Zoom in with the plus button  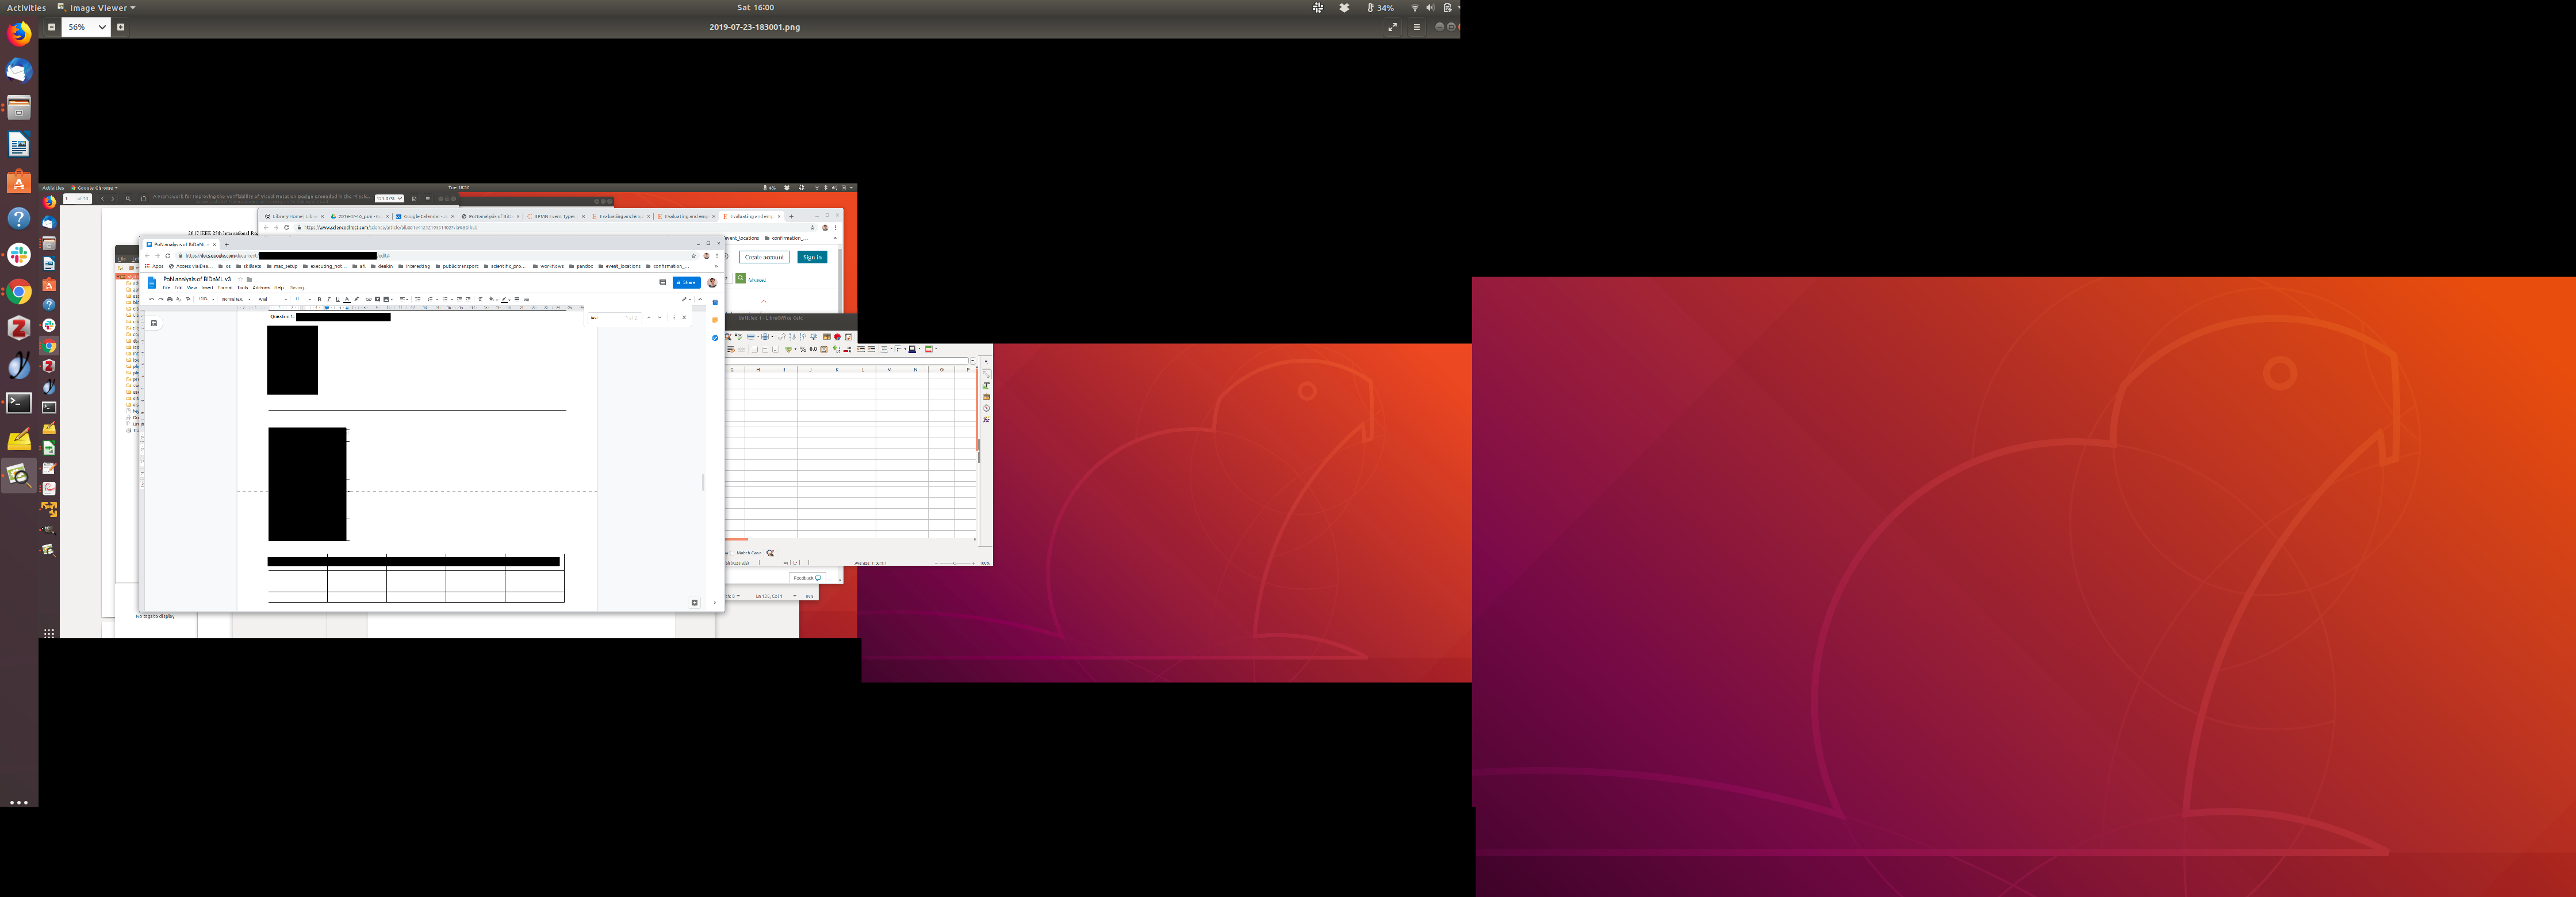click(121, 27)
